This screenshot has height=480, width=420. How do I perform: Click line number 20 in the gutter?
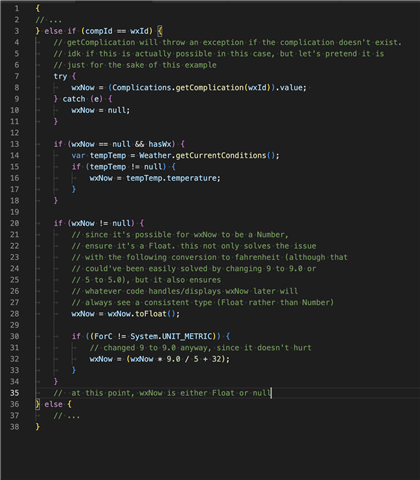(14, 223)
